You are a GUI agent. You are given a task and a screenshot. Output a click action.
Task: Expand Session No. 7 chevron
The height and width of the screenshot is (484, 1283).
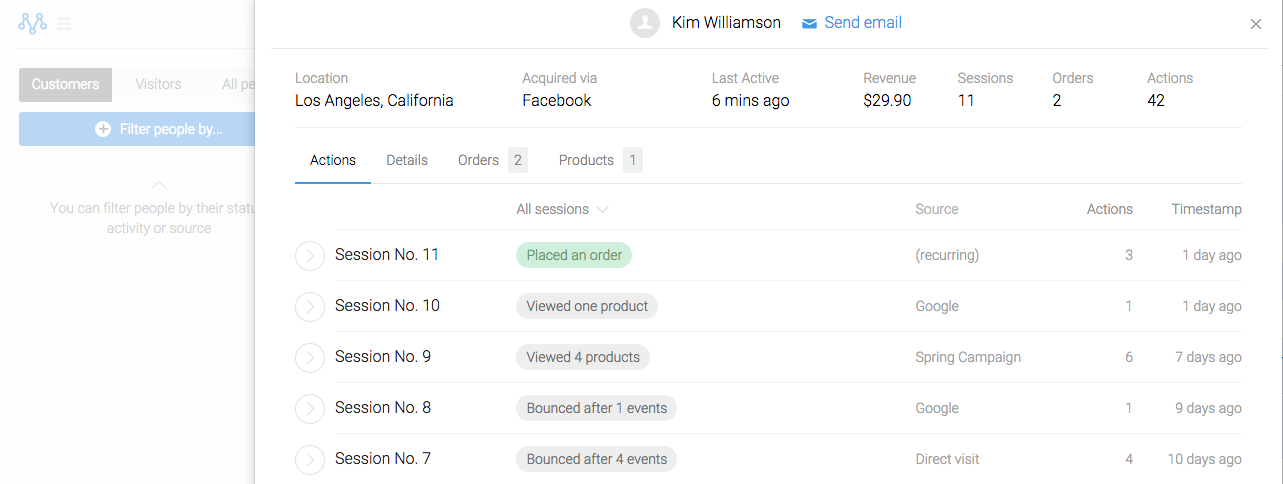[x=310, y=459]
